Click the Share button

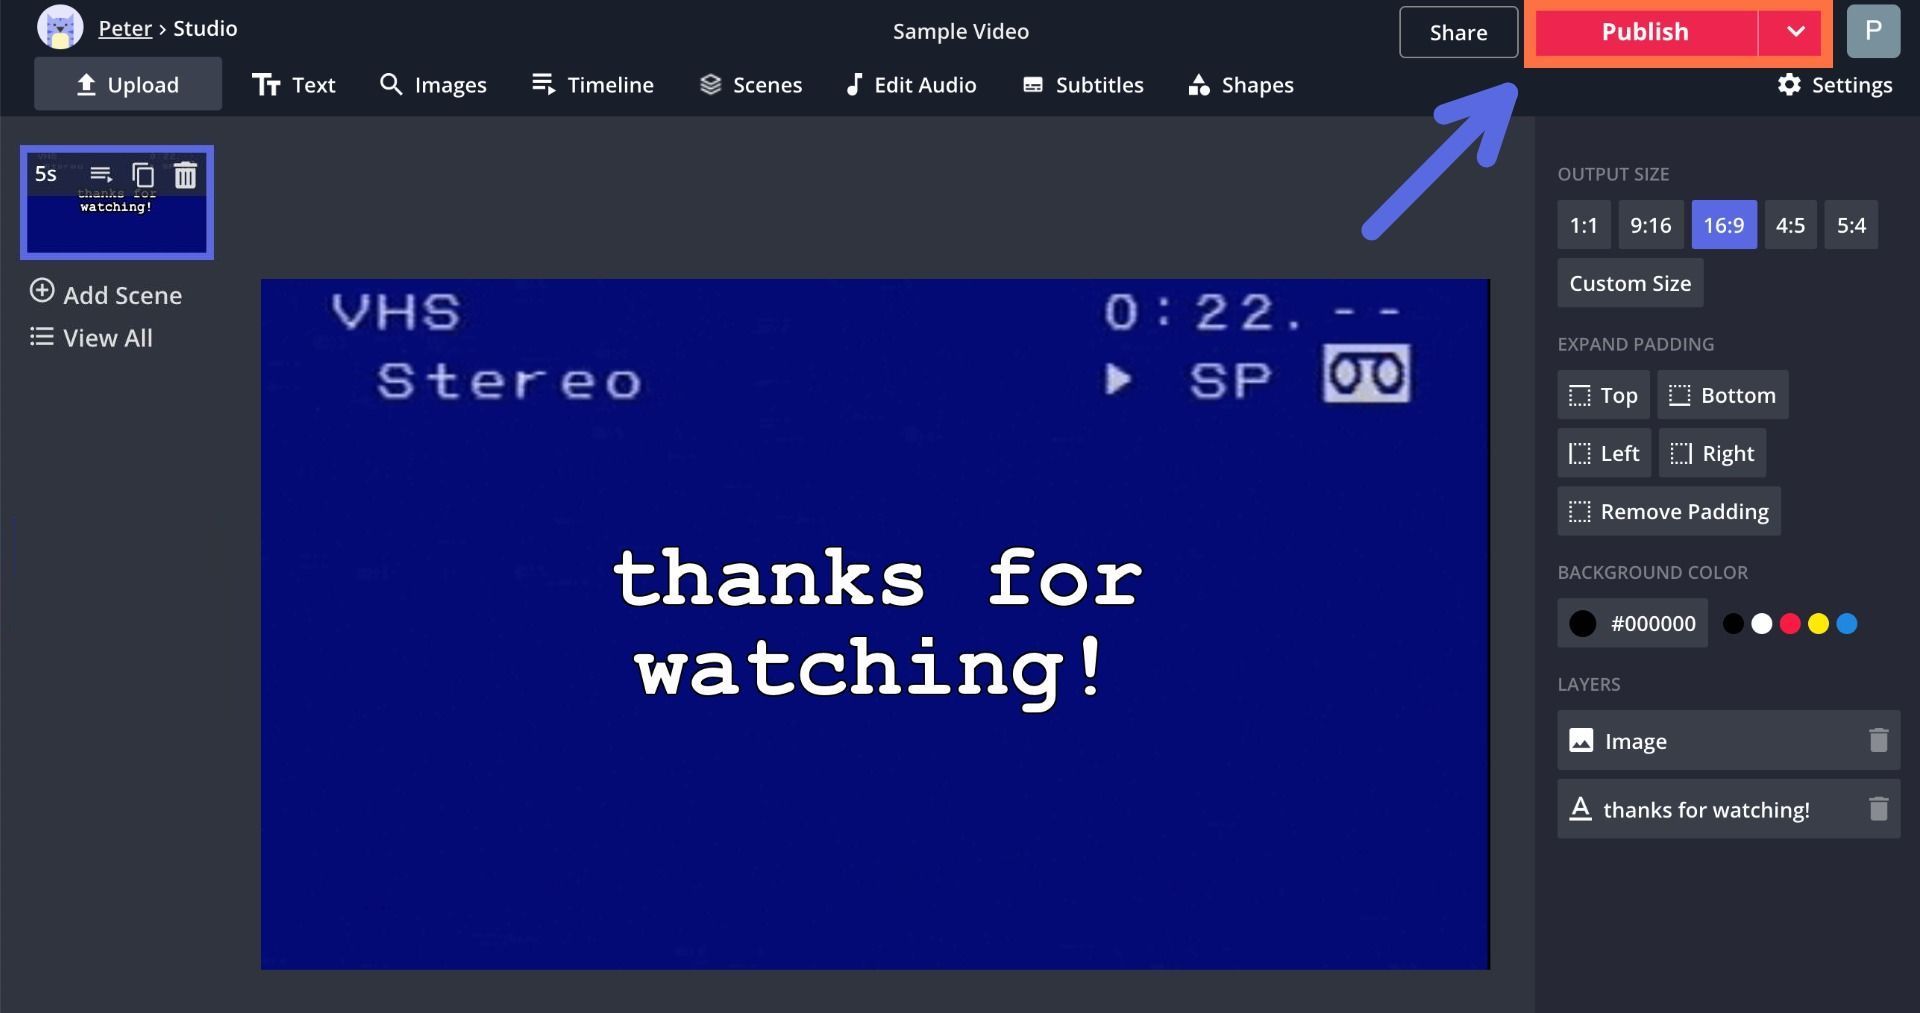(1457, 32)
